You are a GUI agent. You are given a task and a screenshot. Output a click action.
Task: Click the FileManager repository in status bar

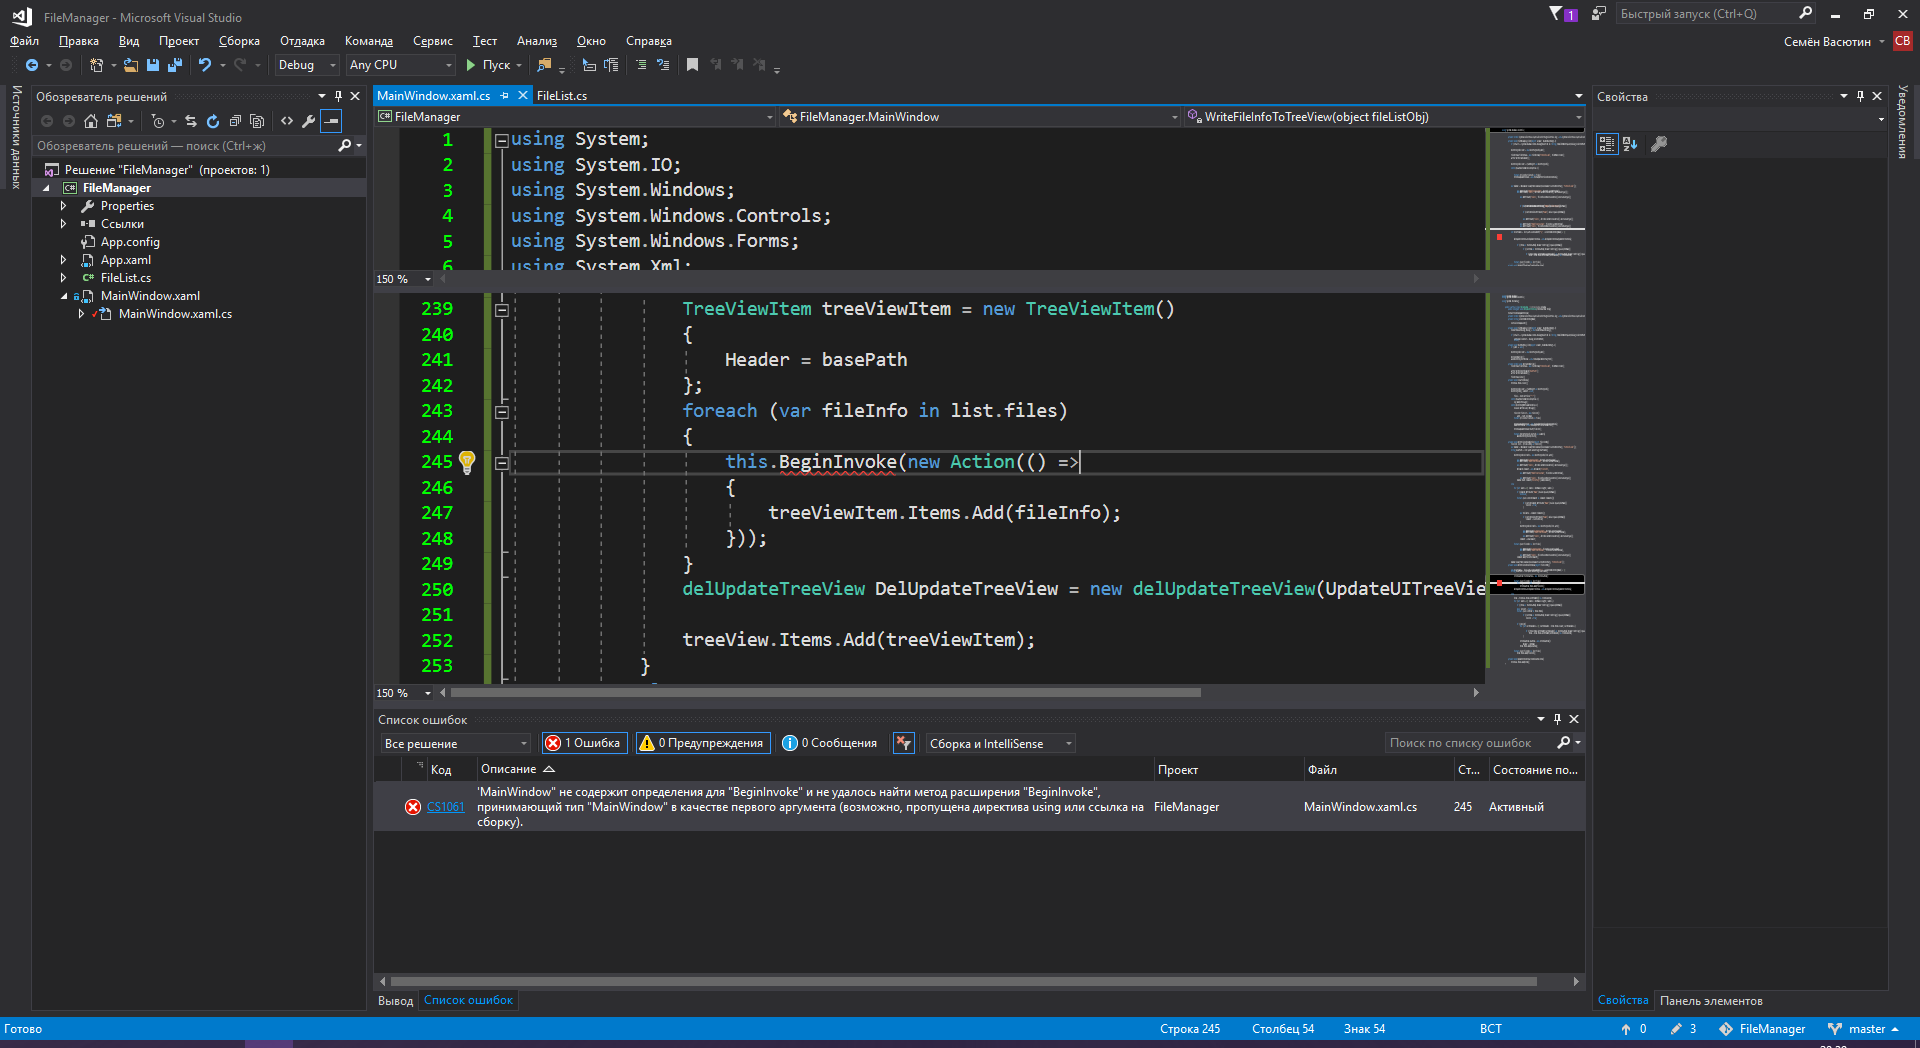point(1762,1029)
